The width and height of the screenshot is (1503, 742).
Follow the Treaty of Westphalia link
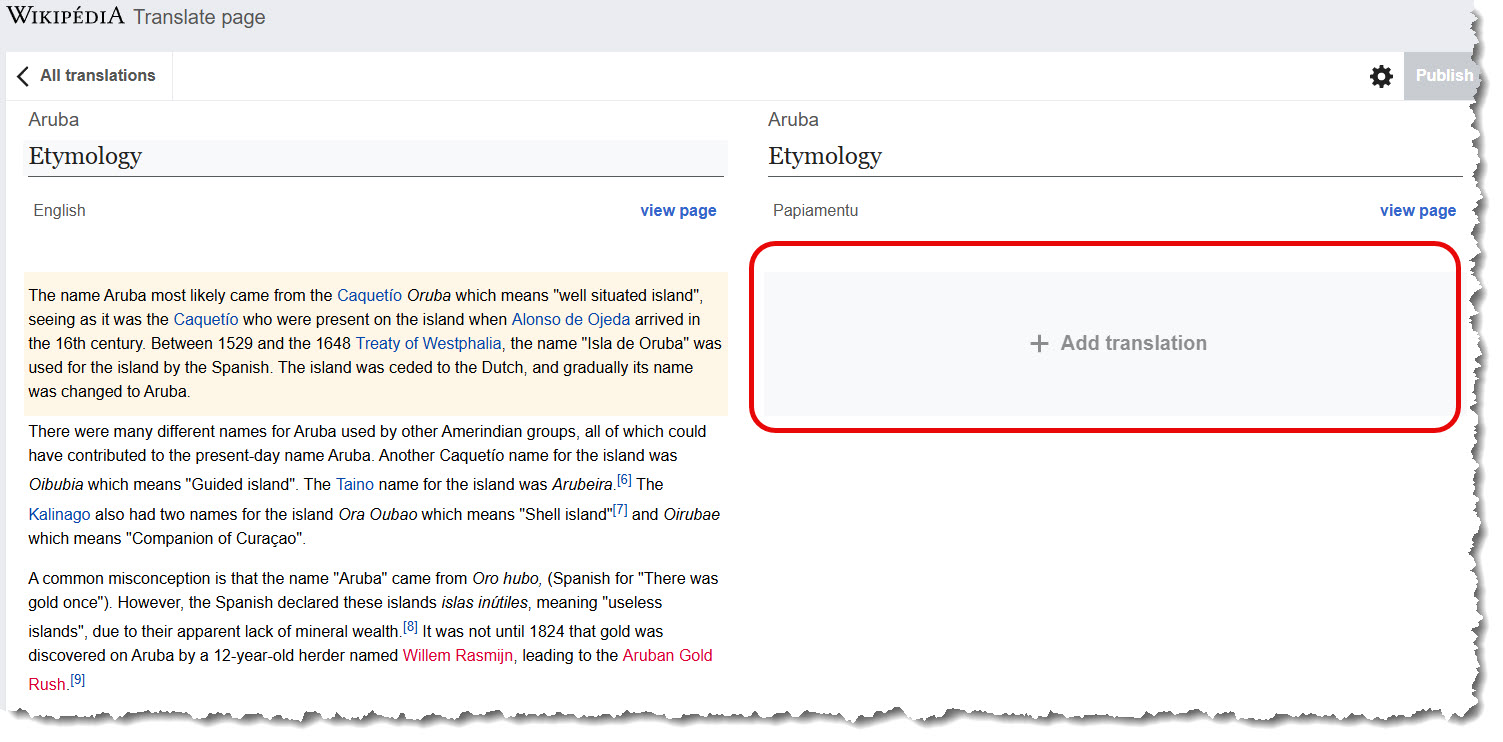(x=429, y=344)
